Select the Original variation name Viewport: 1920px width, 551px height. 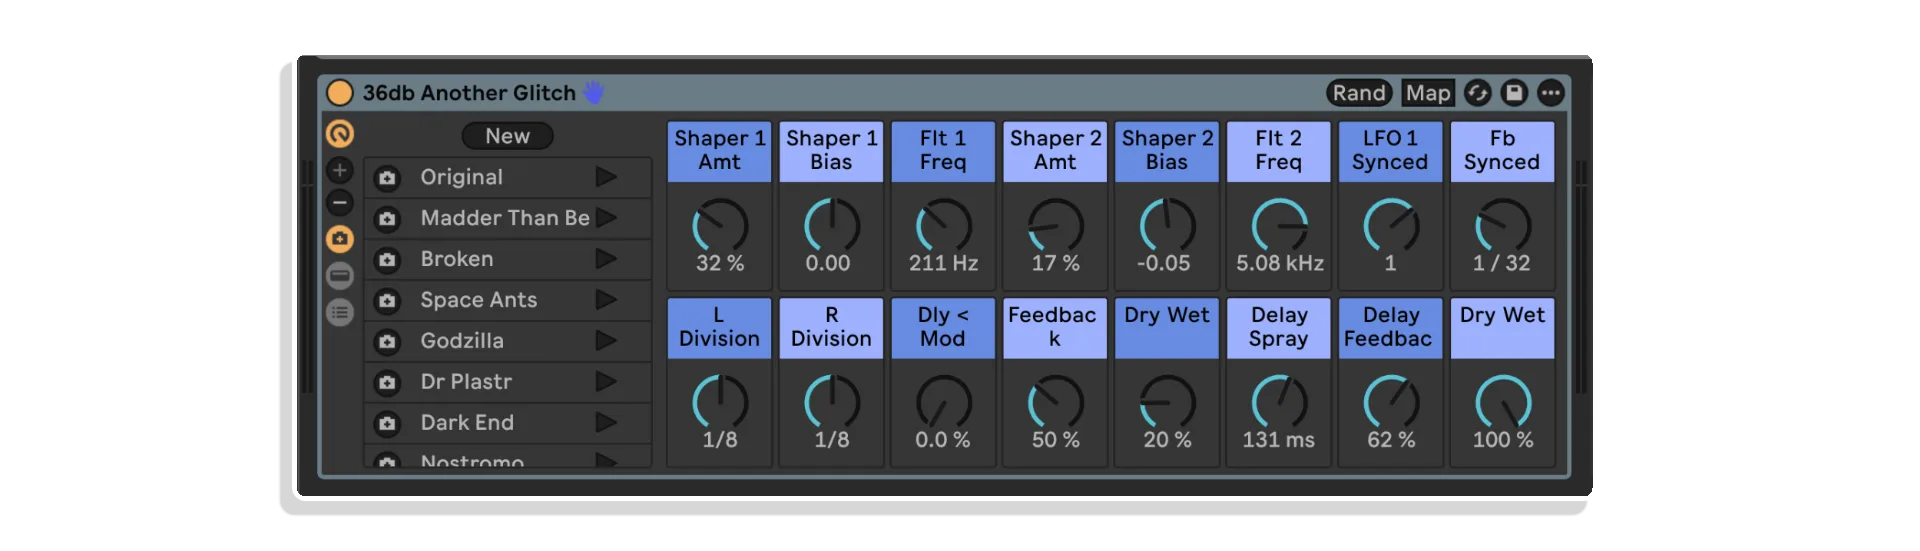click(461, 177)
